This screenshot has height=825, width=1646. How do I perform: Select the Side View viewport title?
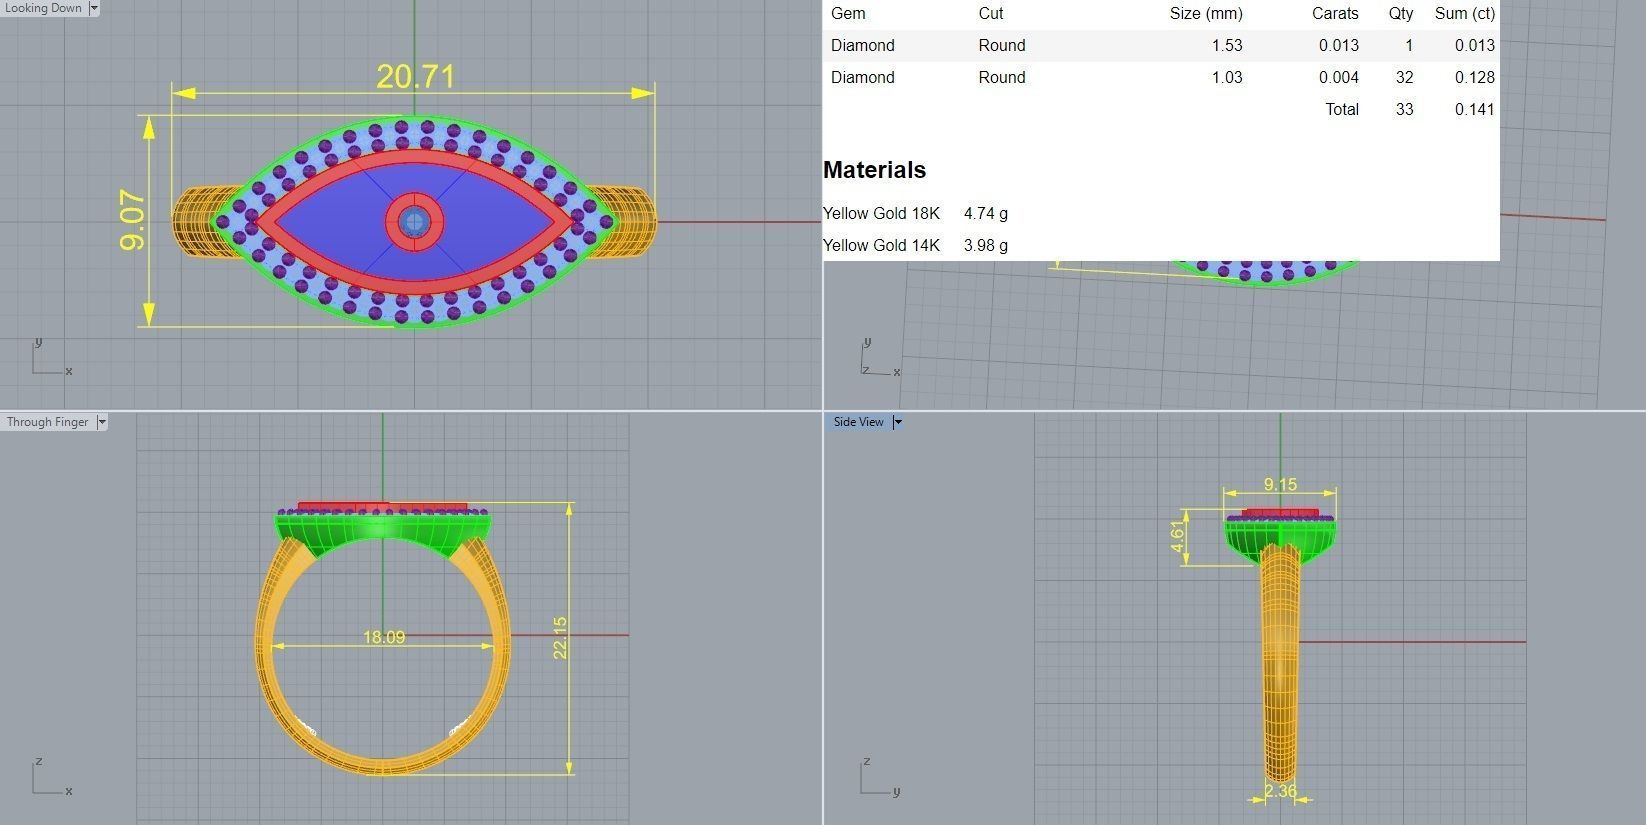859,422
